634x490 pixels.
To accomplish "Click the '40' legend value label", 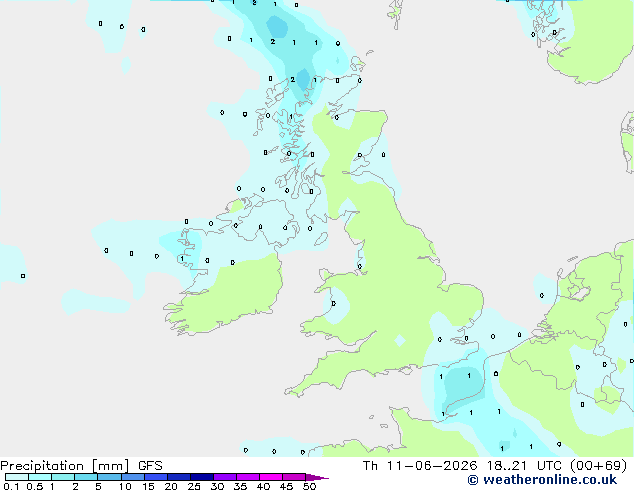I will click(263, 486).
